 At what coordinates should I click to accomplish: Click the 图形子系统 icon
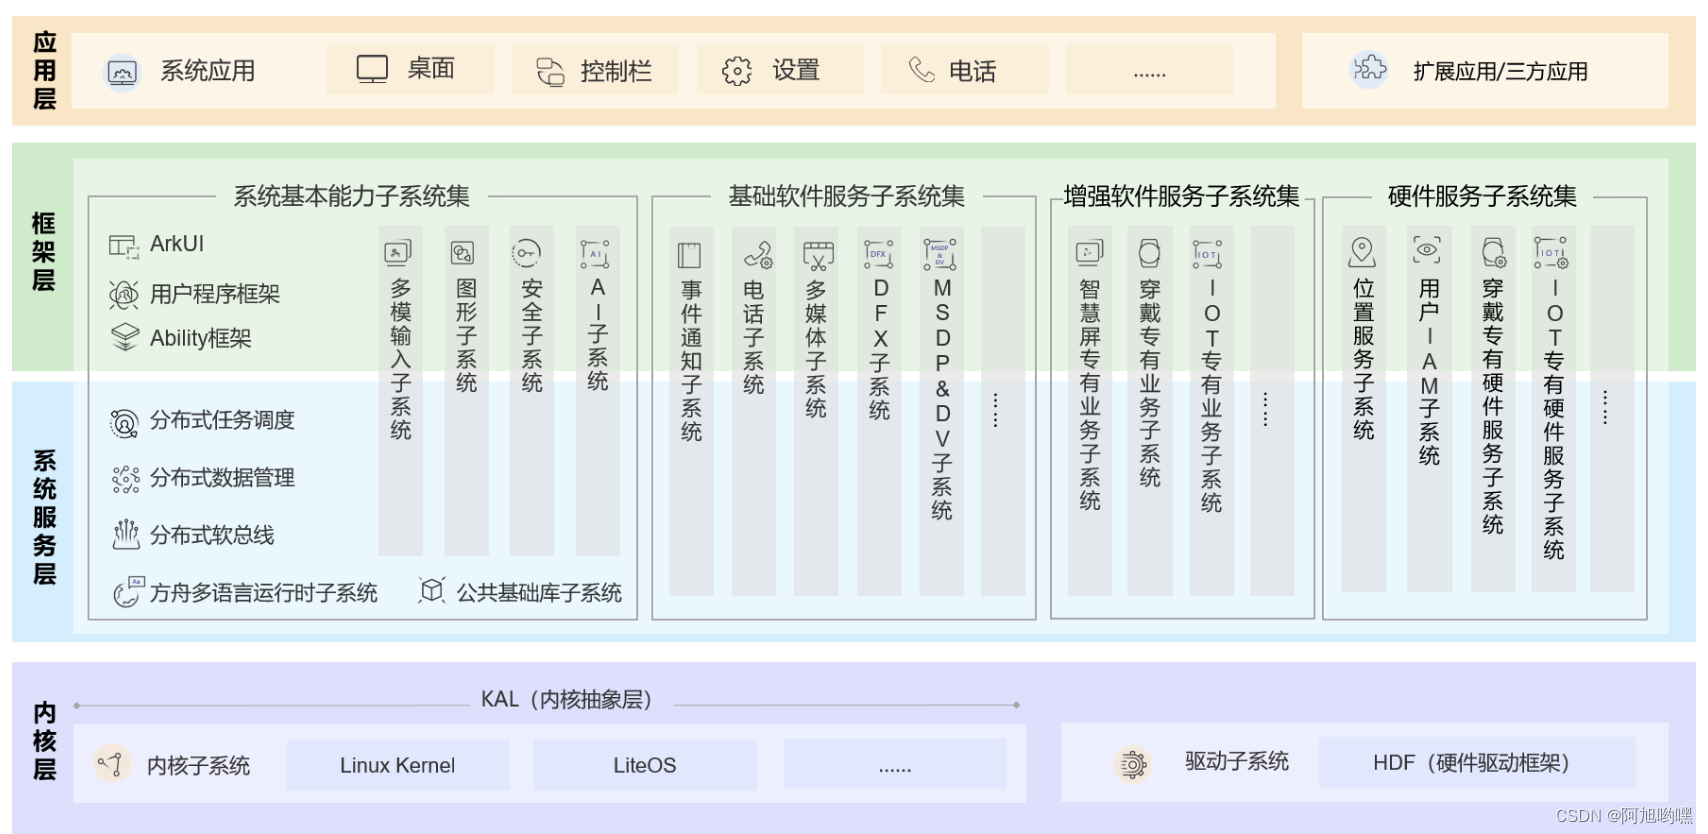[x=462, y=252]
